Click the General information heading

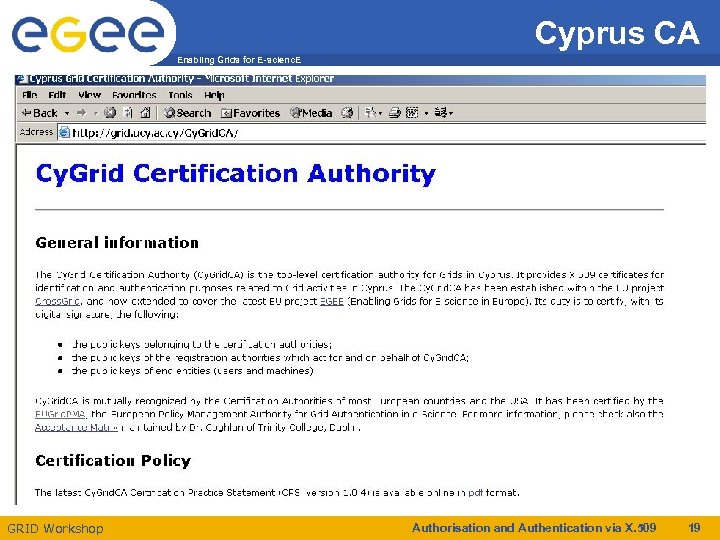pyautogui.click(x=117, y=242)
